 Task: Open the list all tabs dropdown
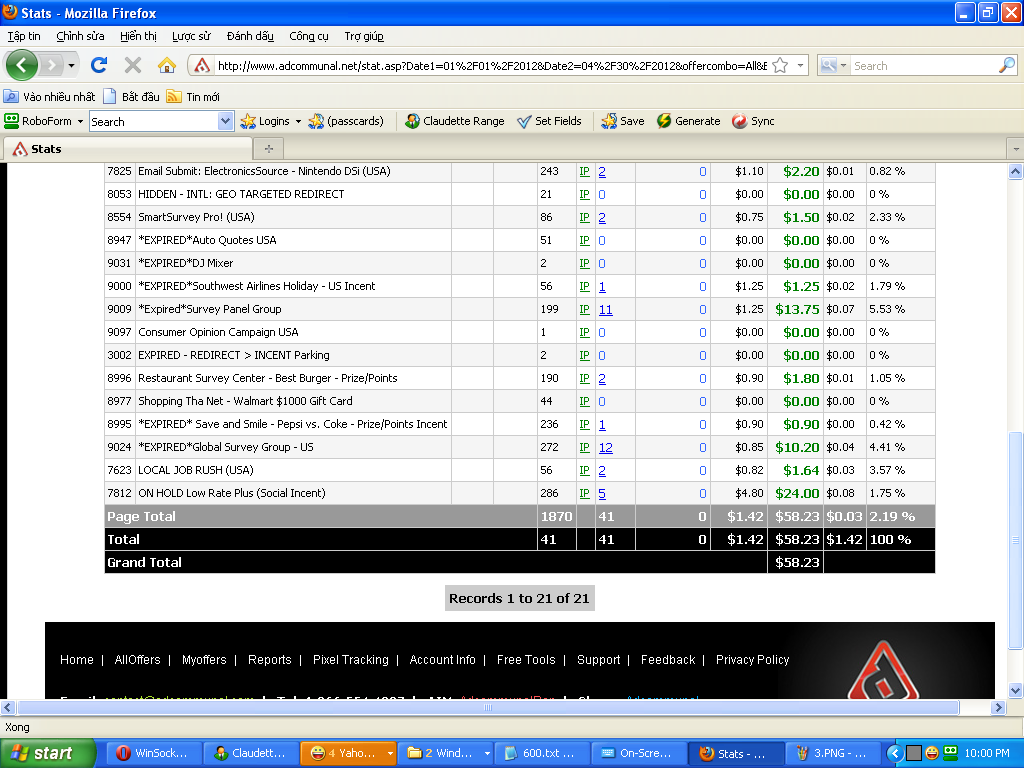(x=1016, y=149)
